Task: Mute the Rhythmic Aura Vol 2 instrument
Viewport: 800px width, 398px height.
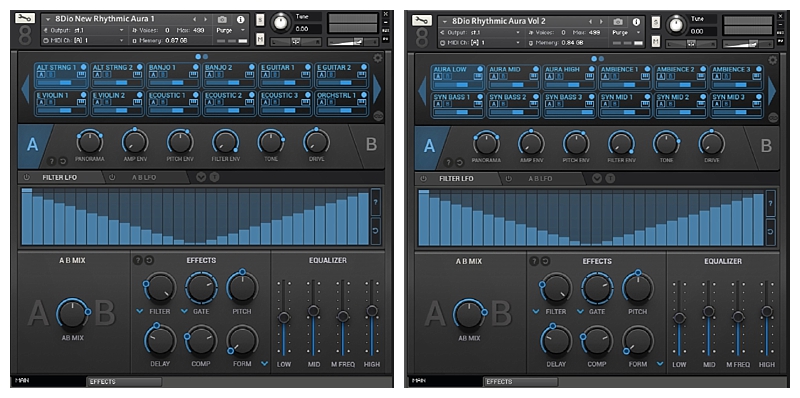Action: 656,41
